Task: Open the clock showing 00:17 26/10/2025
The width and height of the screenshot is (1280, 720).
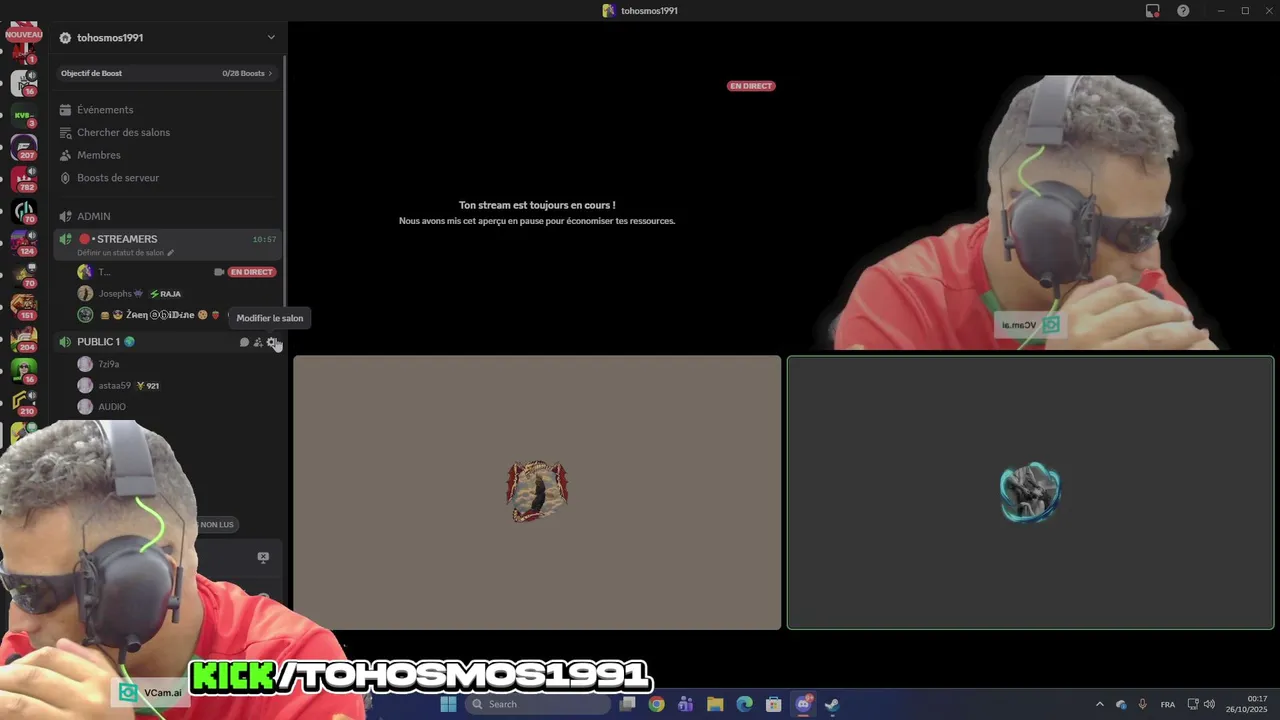Action: point(1246,704)
